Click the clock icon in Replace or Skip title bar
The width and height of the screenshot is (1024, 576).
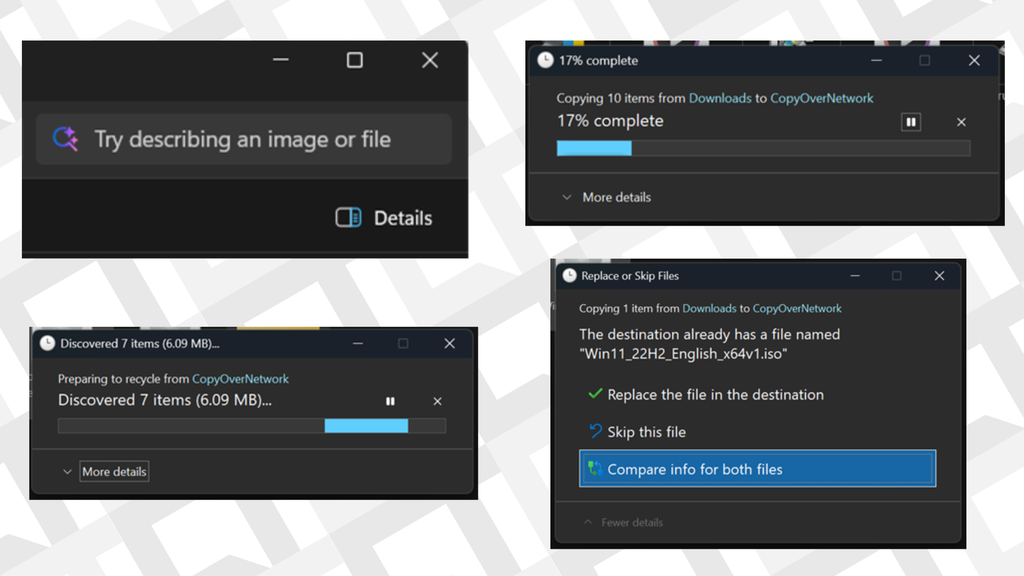tap(567, 276)
